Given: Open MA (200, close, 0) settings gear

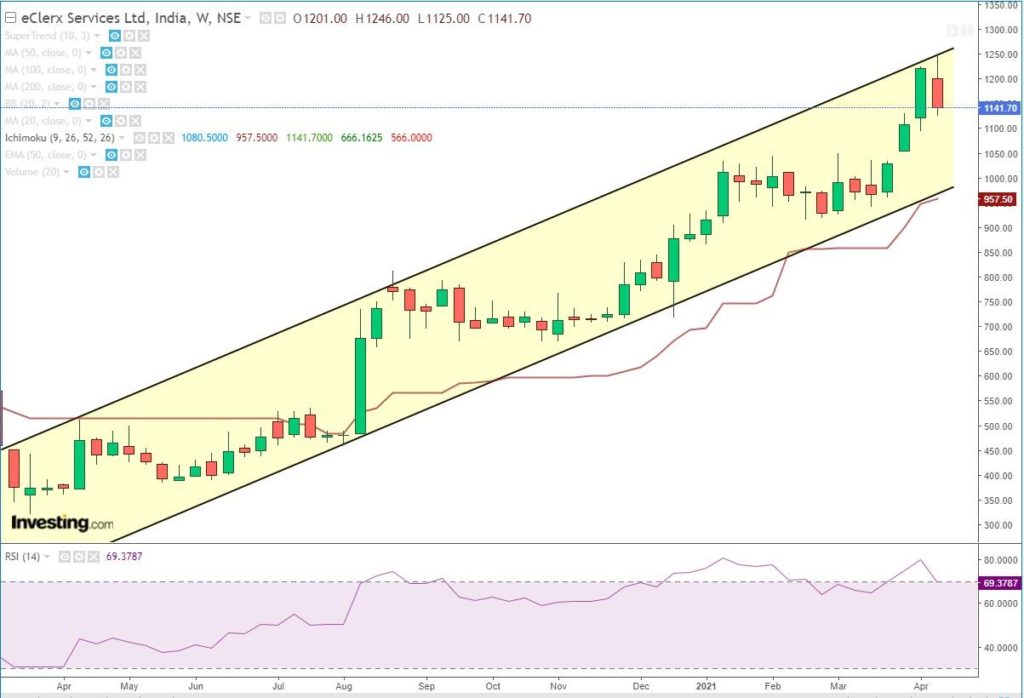Looking at the screenshot, I should (x=126, y=87).
